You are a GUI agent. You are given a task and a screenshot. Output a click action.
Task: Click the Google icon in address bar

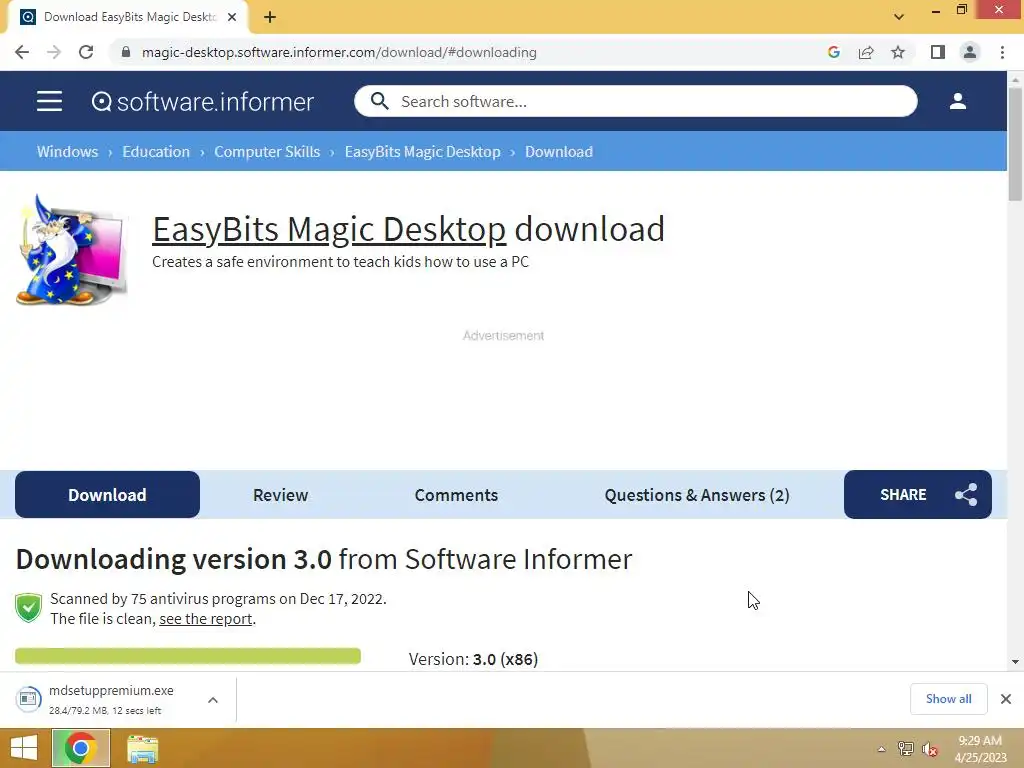pos(833,52)
